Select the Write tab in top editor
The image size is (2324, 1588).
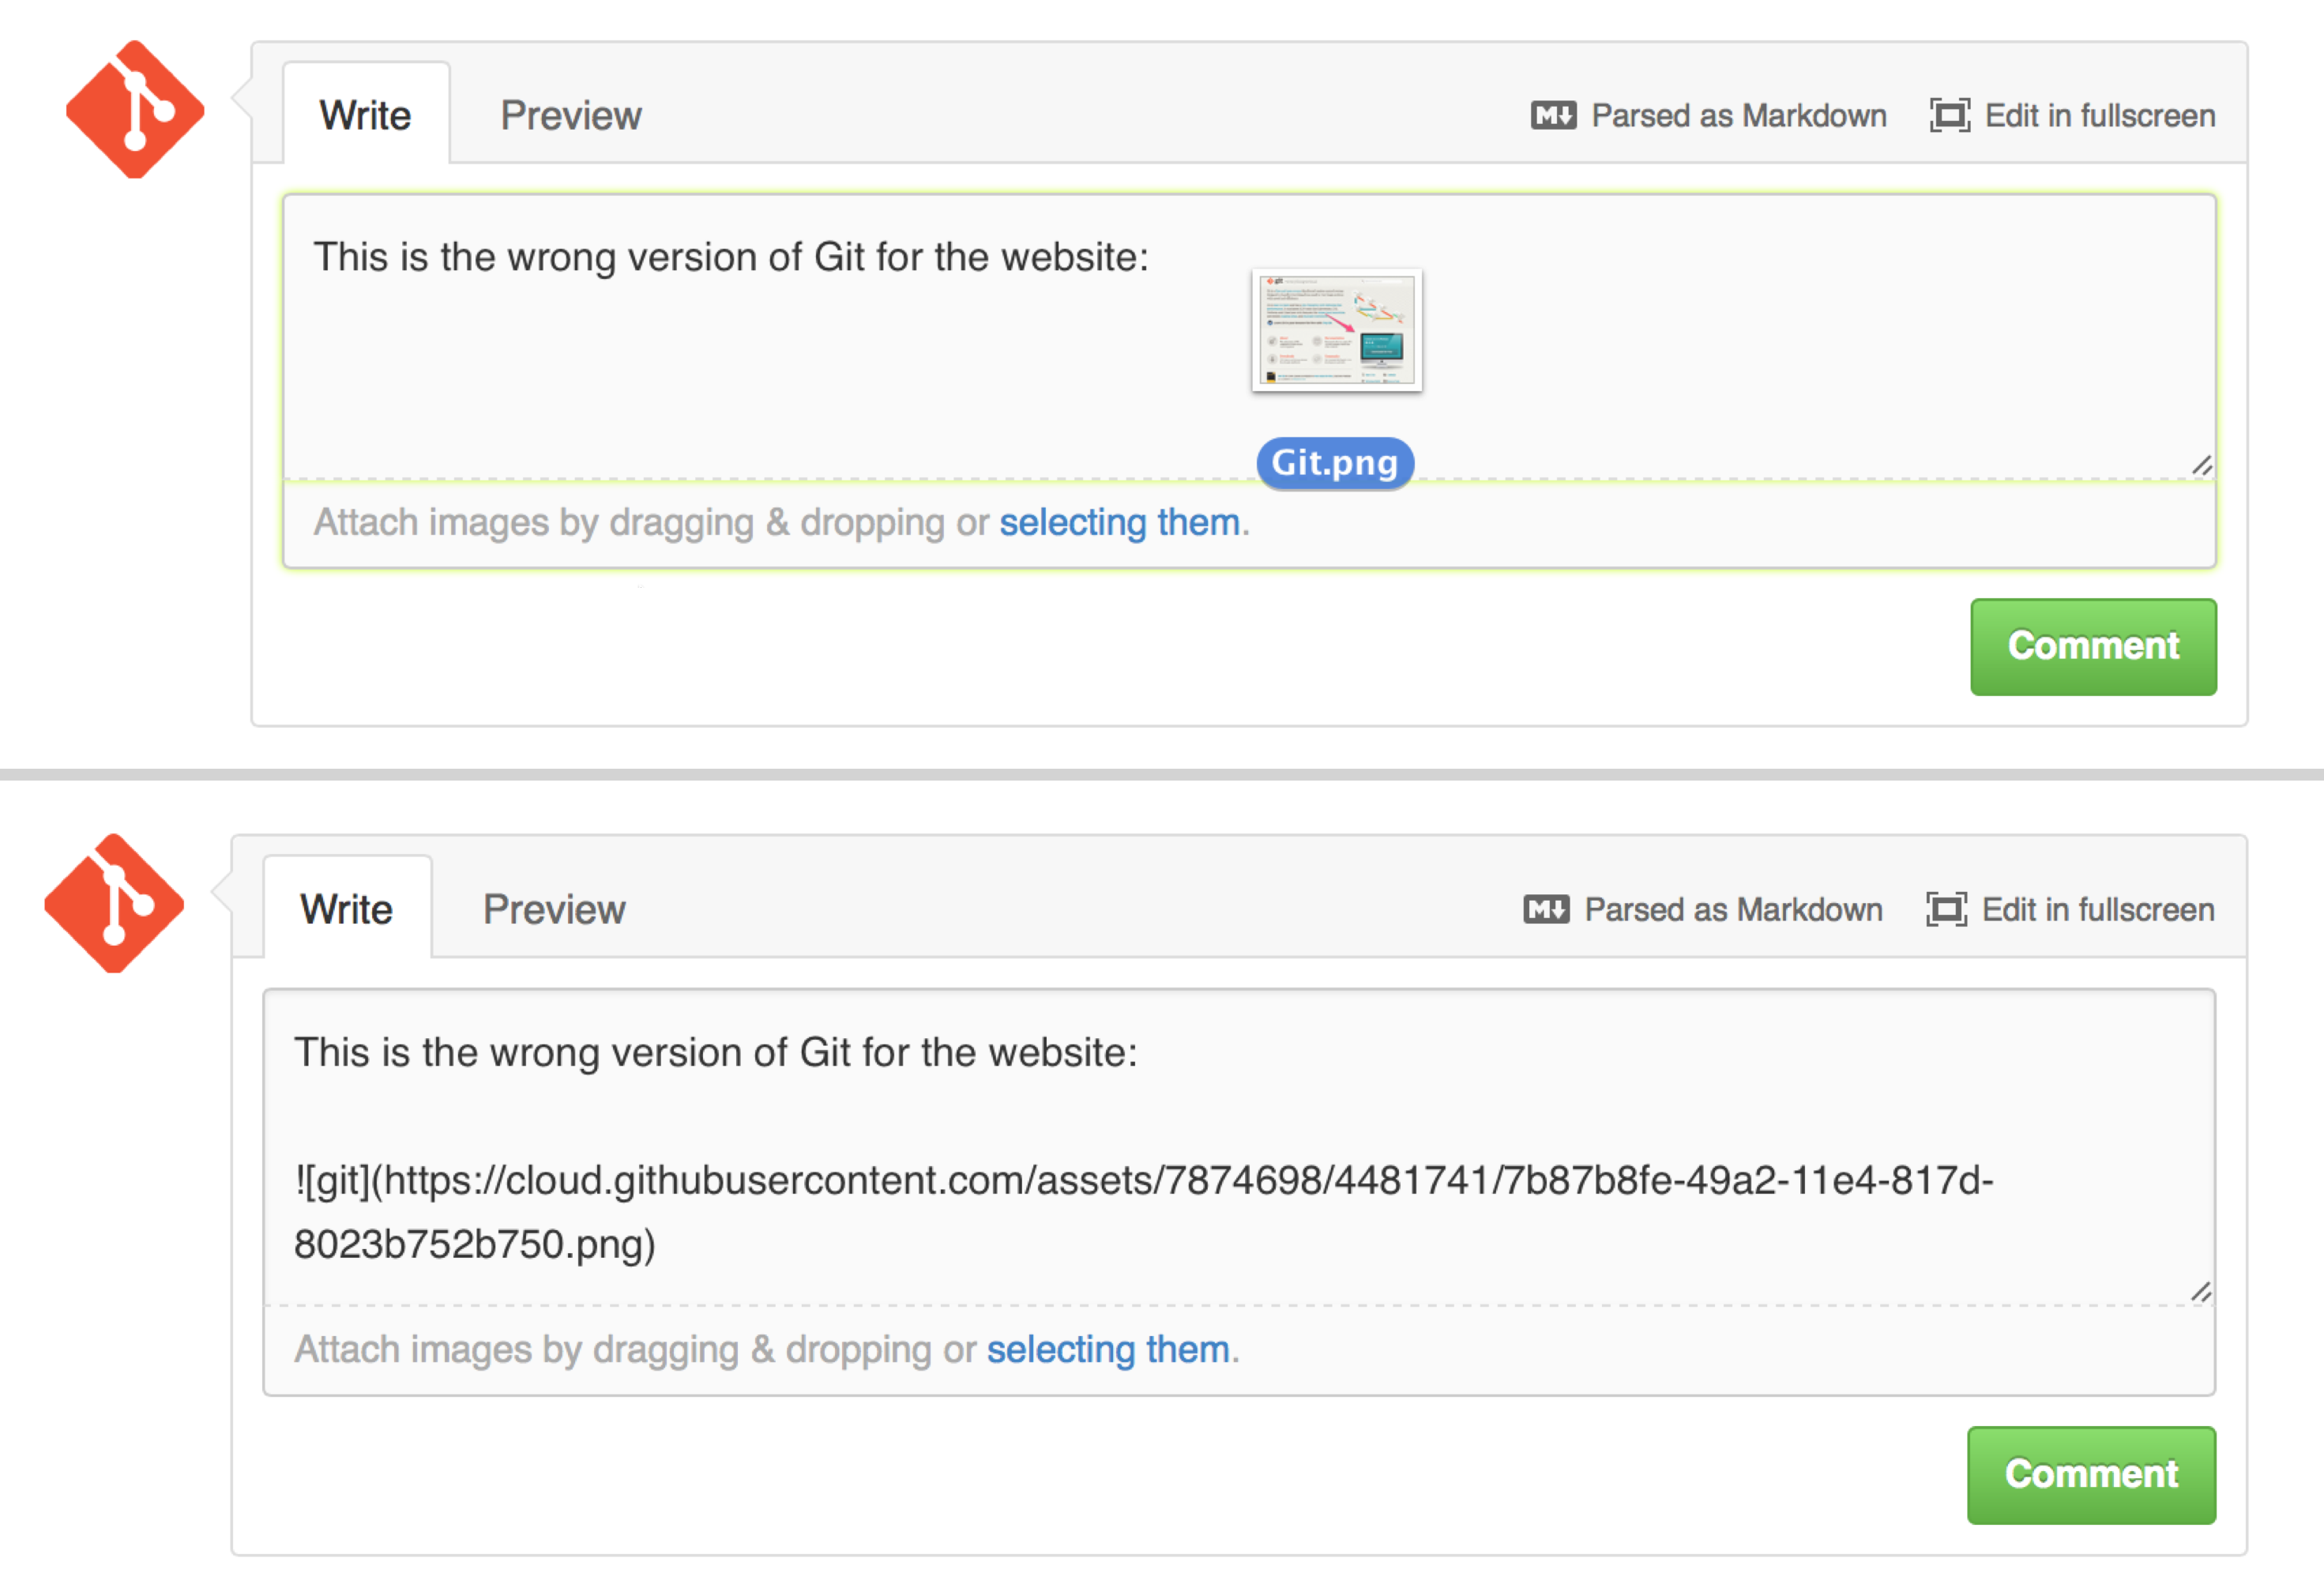[x=365, y=116]
